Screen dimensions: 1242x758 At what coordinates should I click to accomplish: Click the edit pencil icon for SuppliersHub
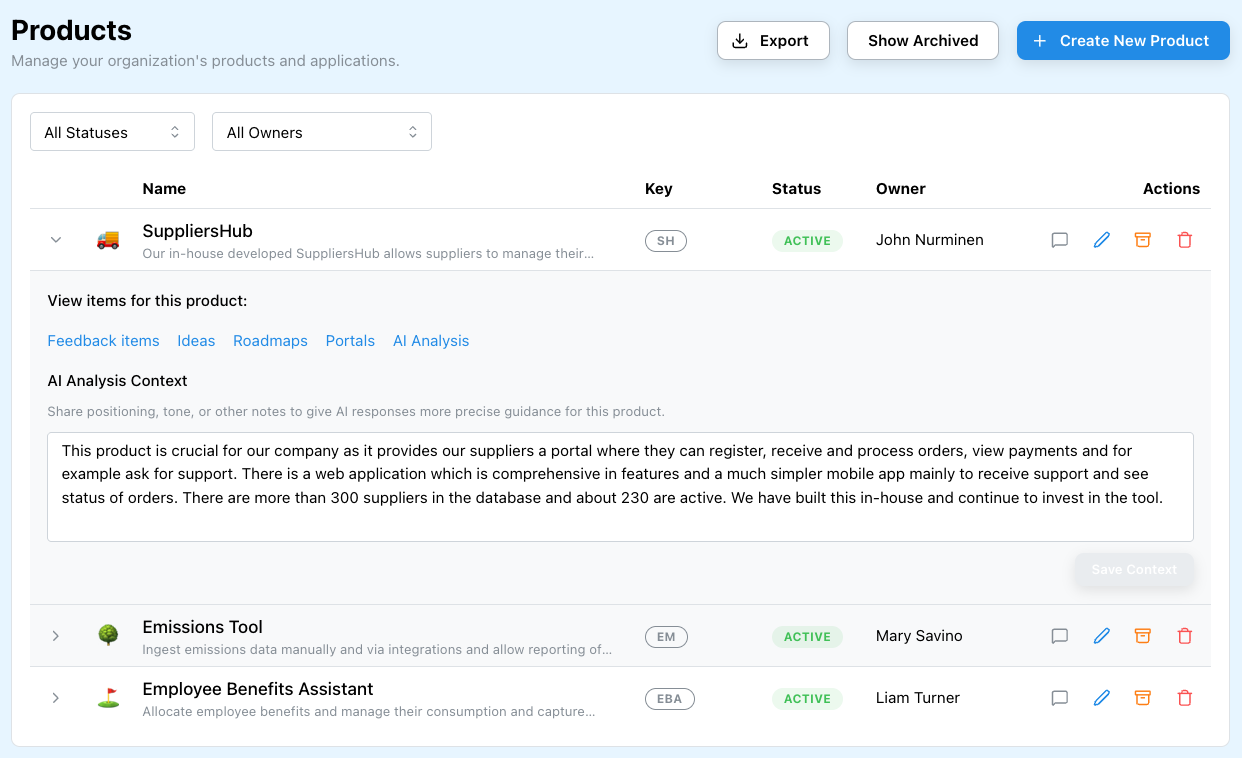pos(1102,240)
